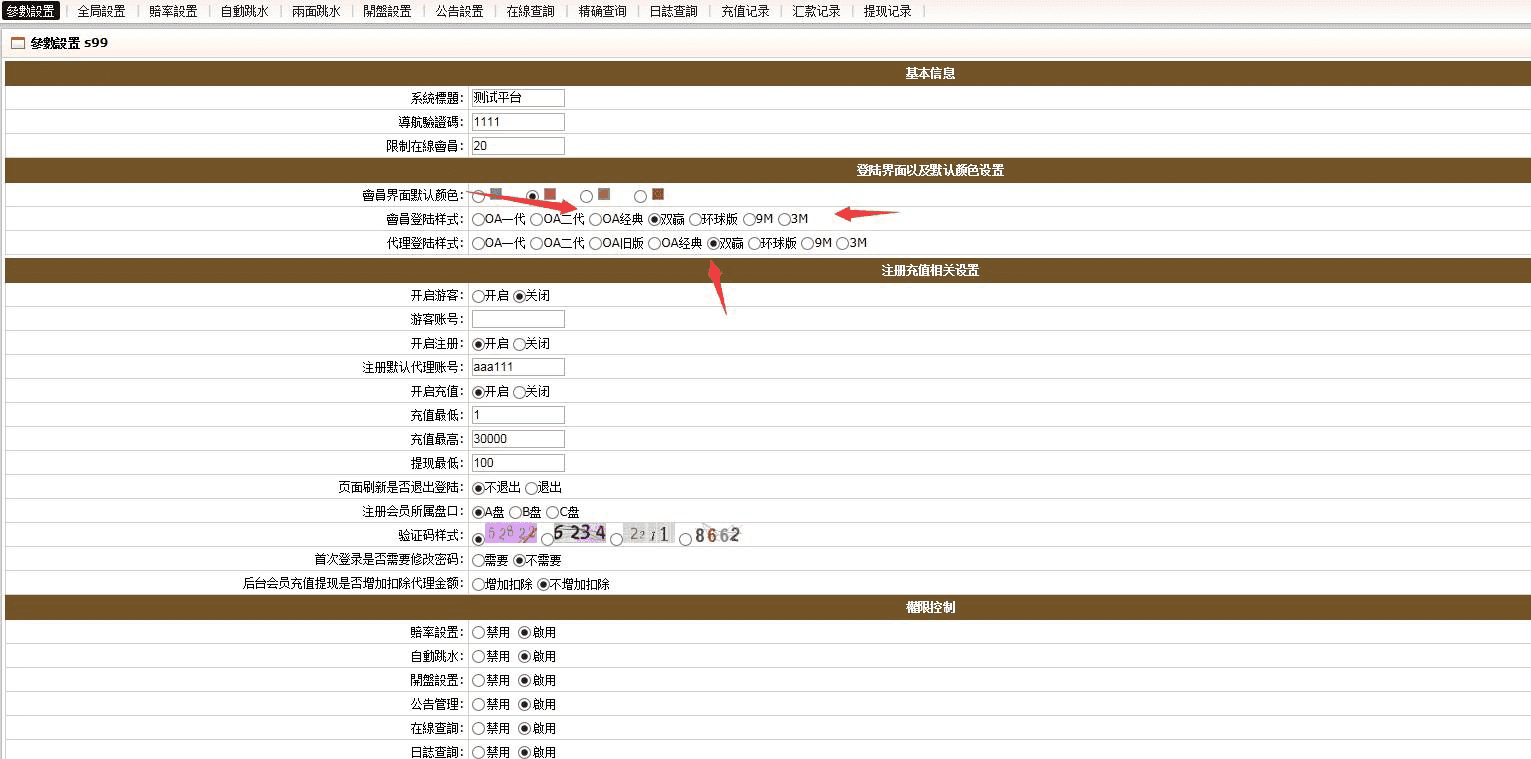Choose 需要 for first-login password change
This screenshot has width=1531, height=759.
pos(479,560)
